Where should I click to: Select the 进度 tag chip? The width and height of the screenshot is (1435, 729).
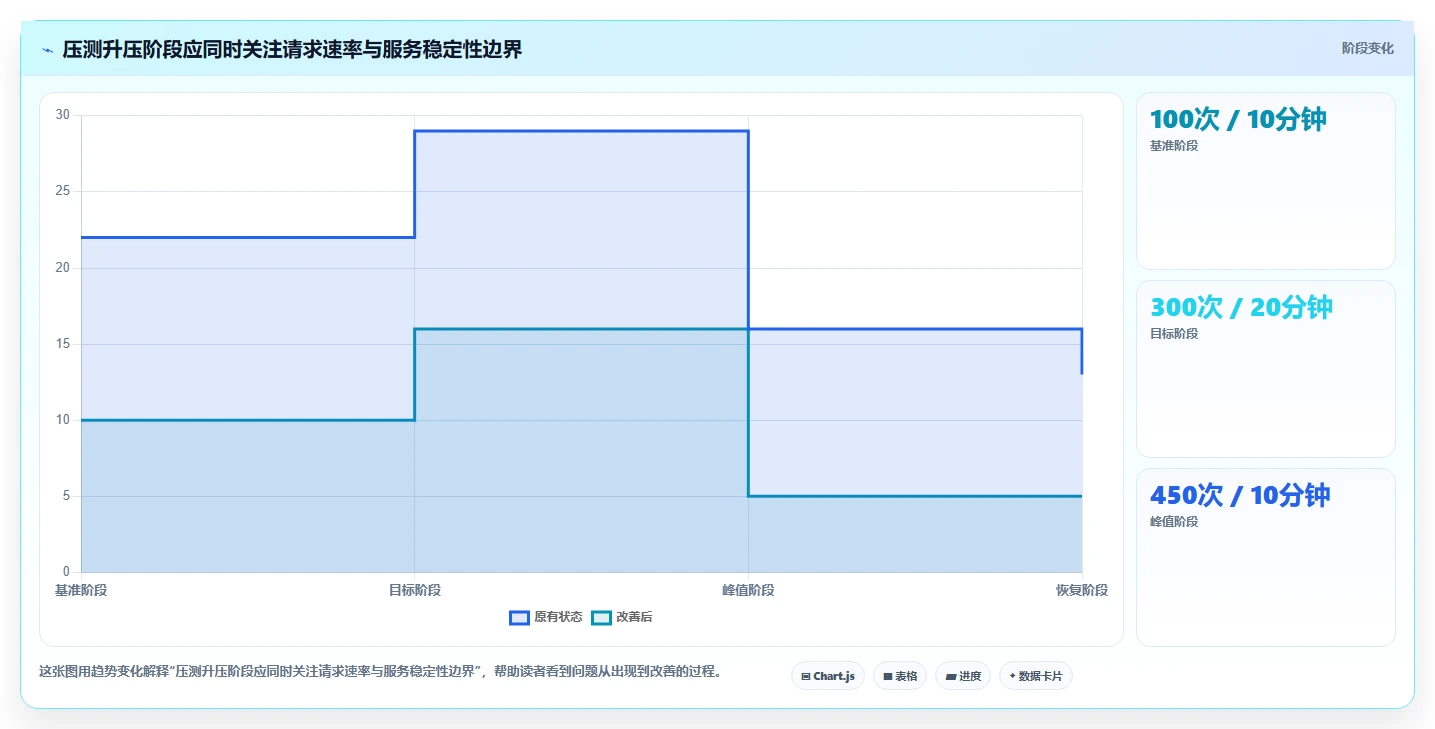[x=963, y=676]
